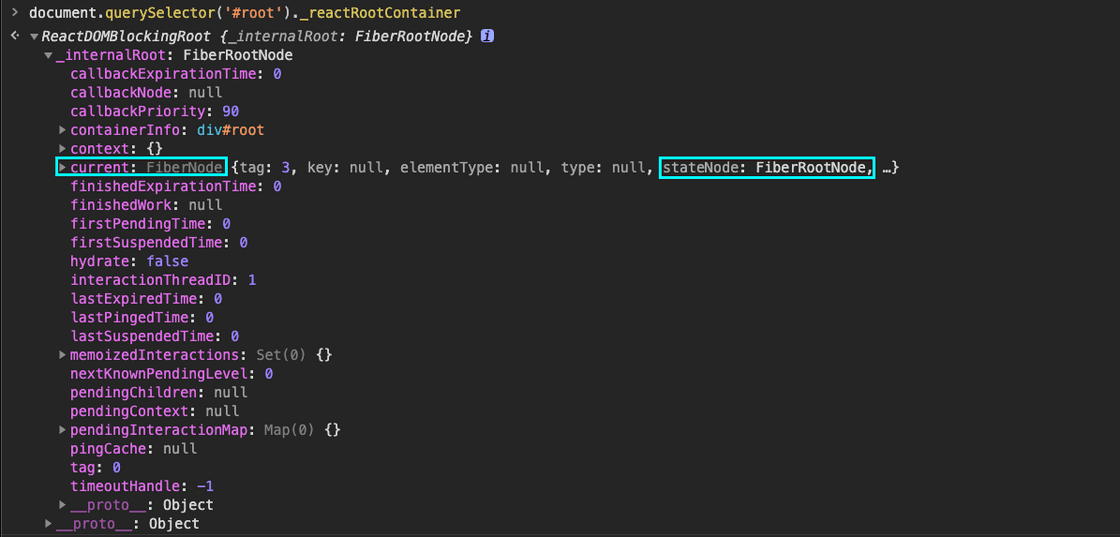The height and width of the screenshot is (537, 1120).
Task: Click the info icon beside ReactDOMBlockingRoot
Action: (x=487, y=36)
